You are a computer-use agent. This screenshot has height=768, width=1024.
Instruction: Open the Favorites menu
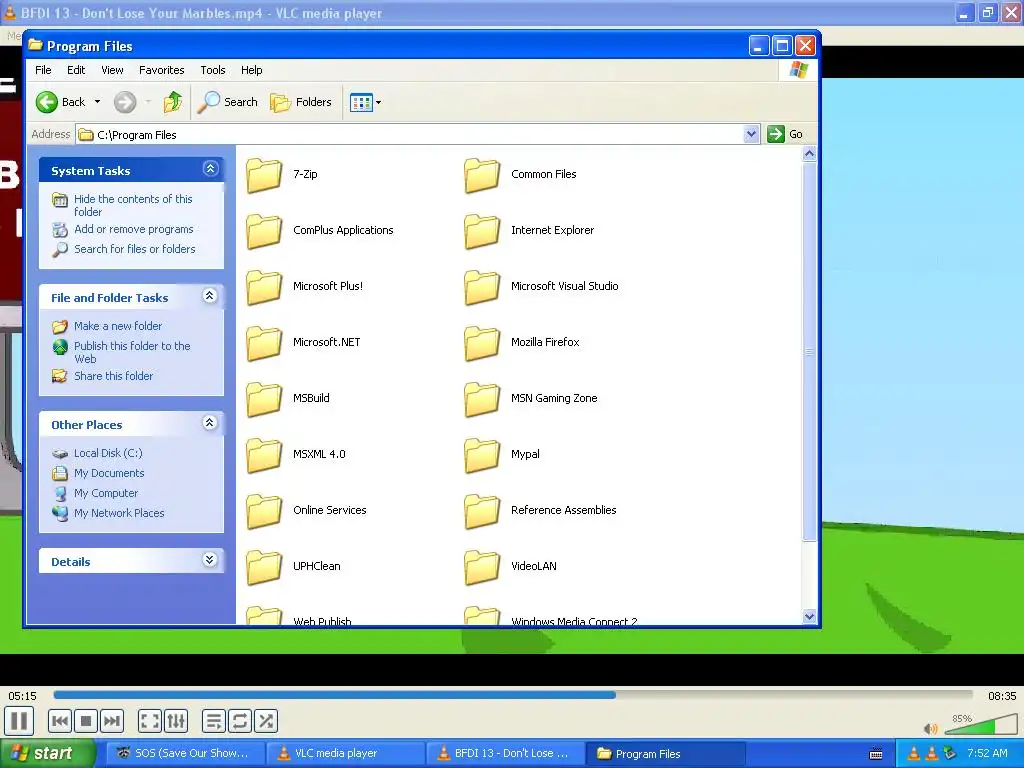pos(161,70)
